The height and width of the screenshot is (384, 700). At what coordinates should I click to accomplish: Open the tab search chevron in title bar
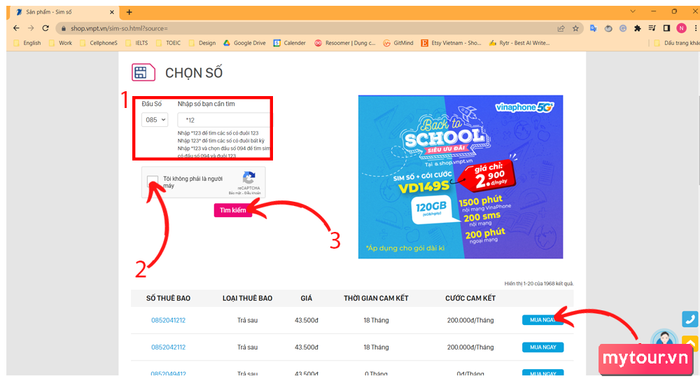tap(633, 12)
